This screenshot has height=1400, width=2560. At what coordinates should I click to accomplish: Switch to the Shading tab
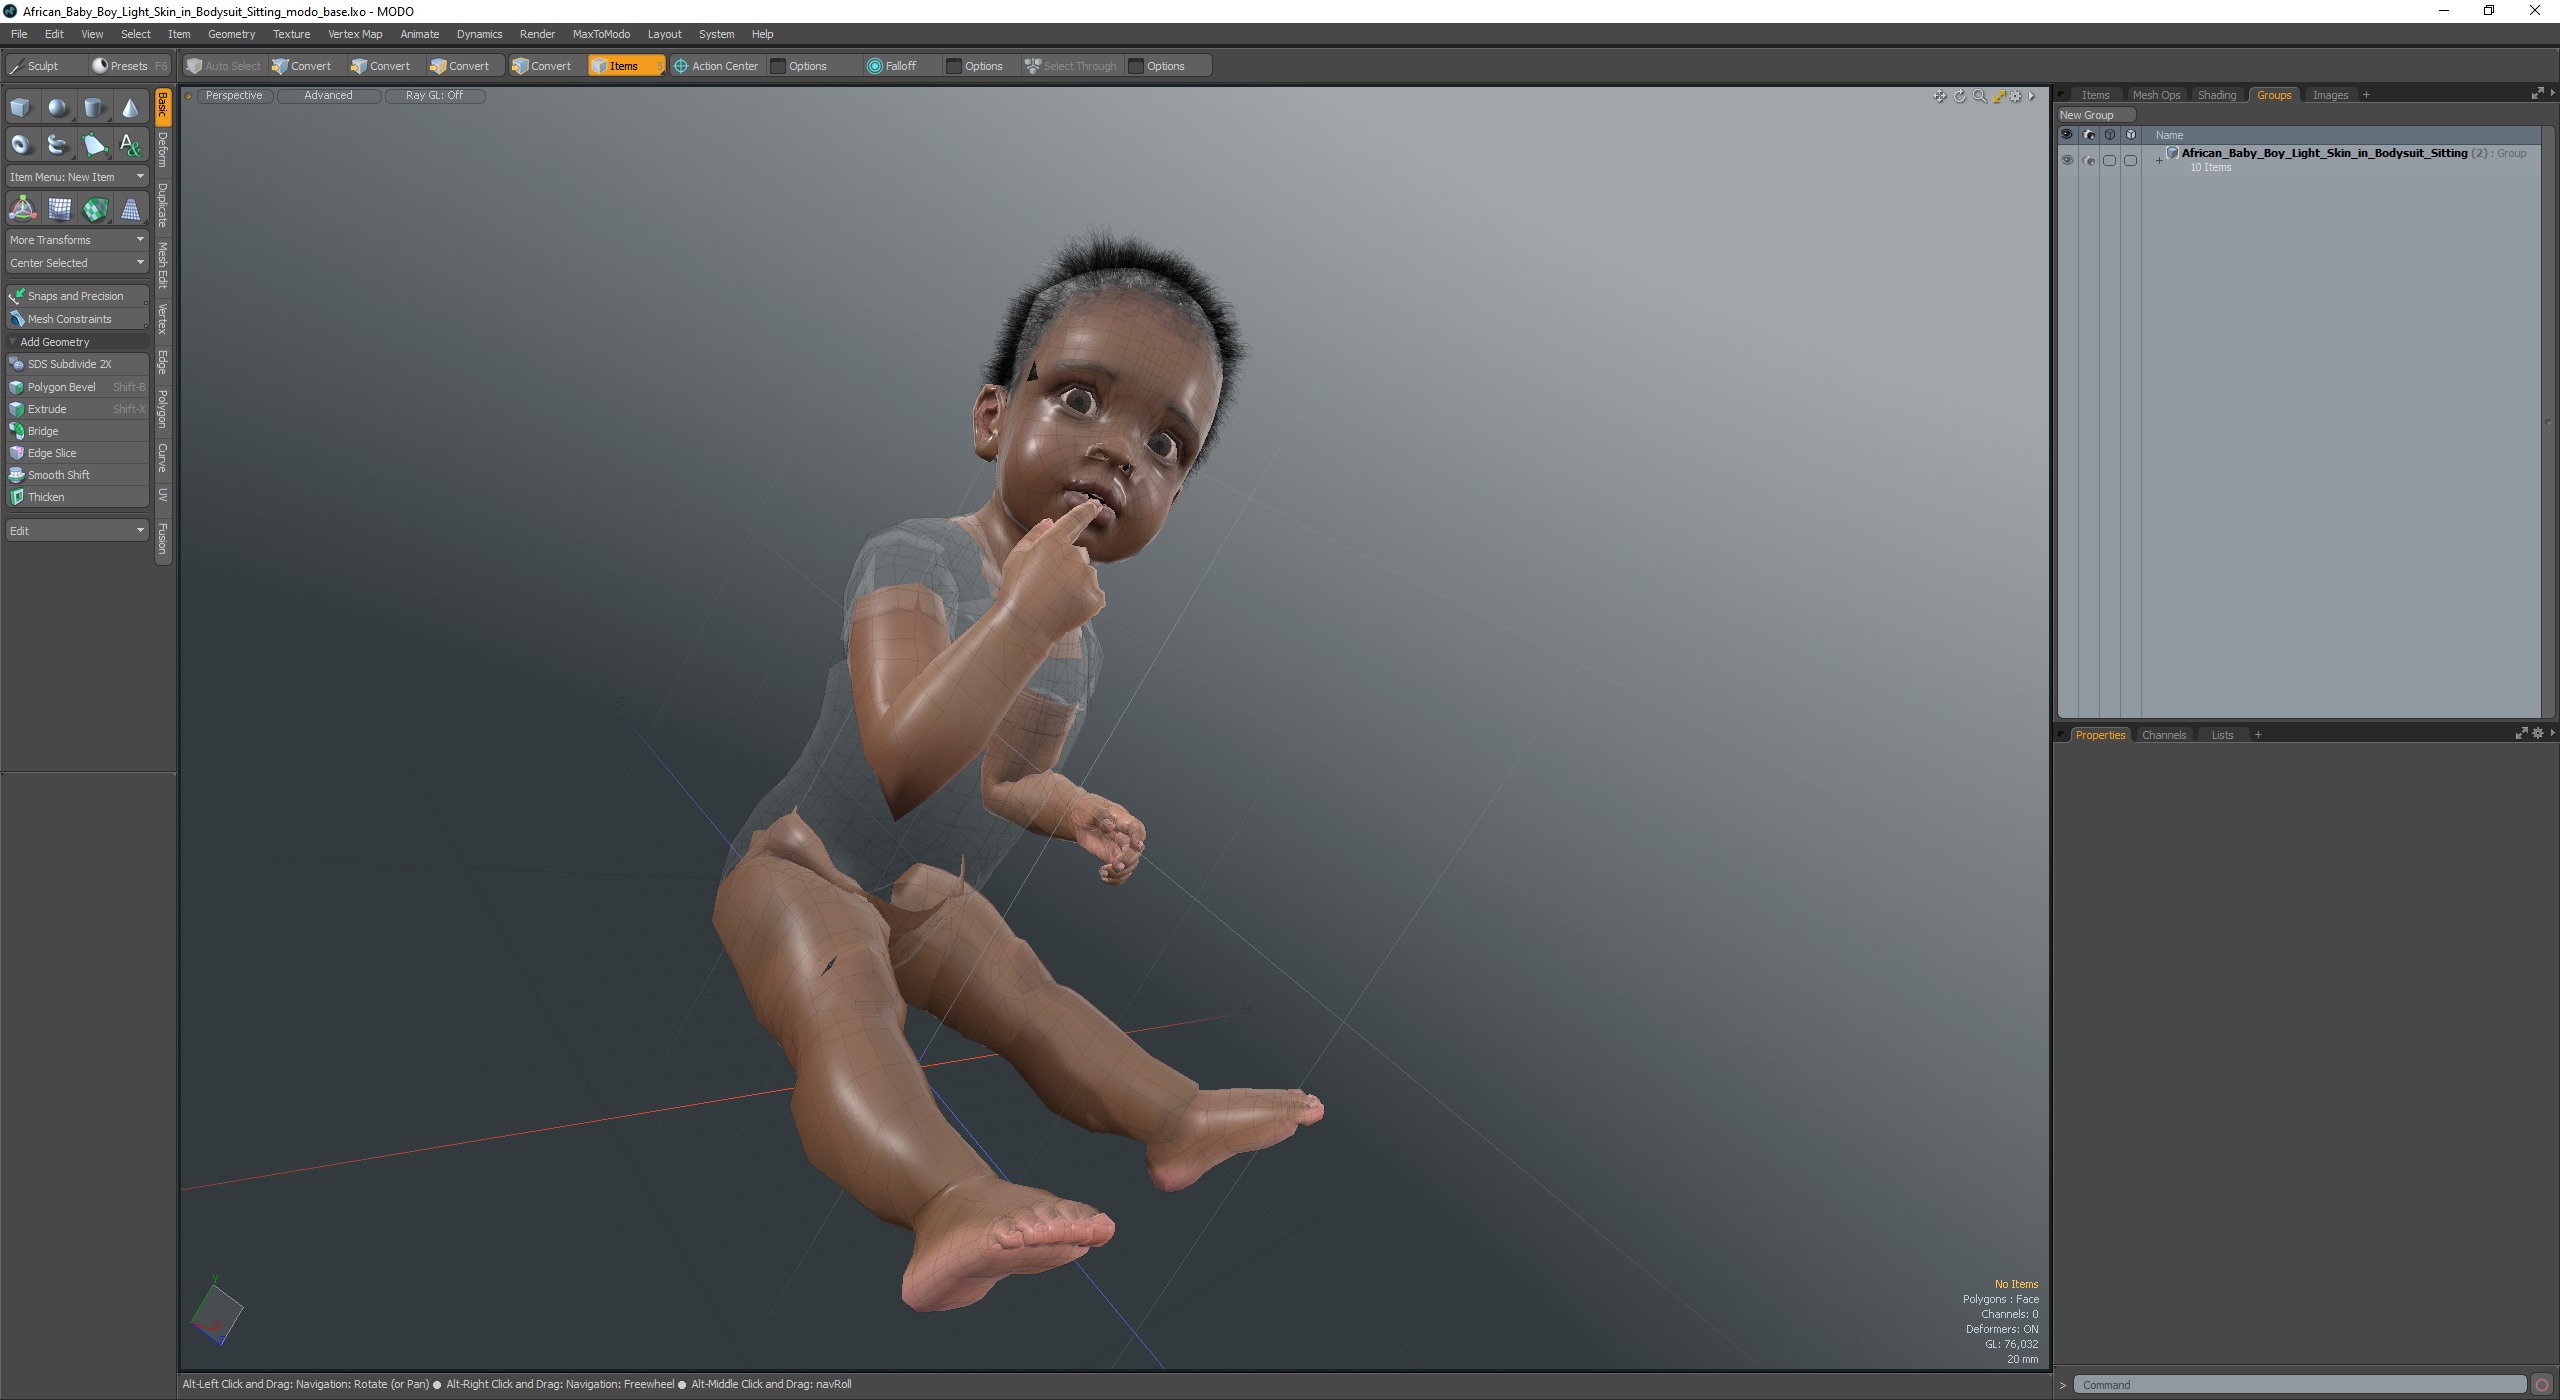[x=2216, y=95]
